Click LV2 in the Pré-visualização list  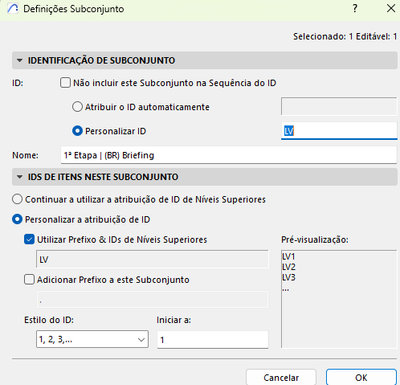289,267
